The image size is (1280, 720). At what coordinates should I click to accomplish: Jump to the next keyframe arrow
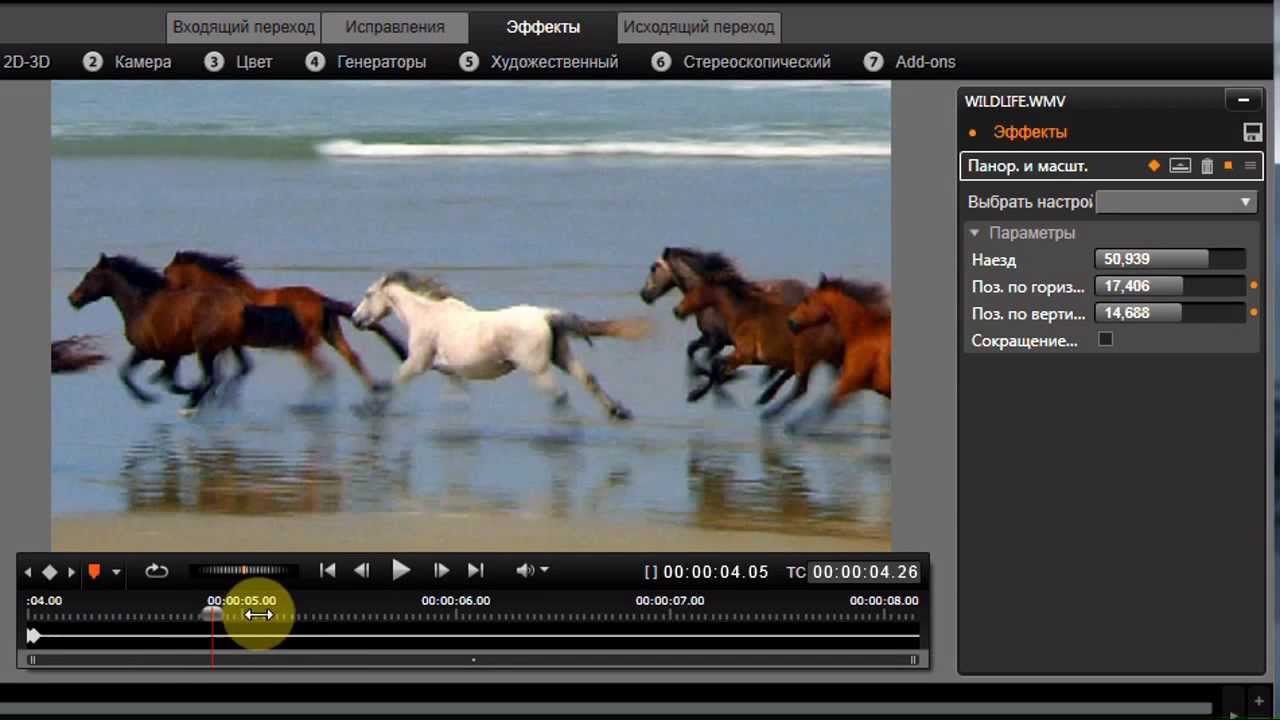click(x=71, y=573)
